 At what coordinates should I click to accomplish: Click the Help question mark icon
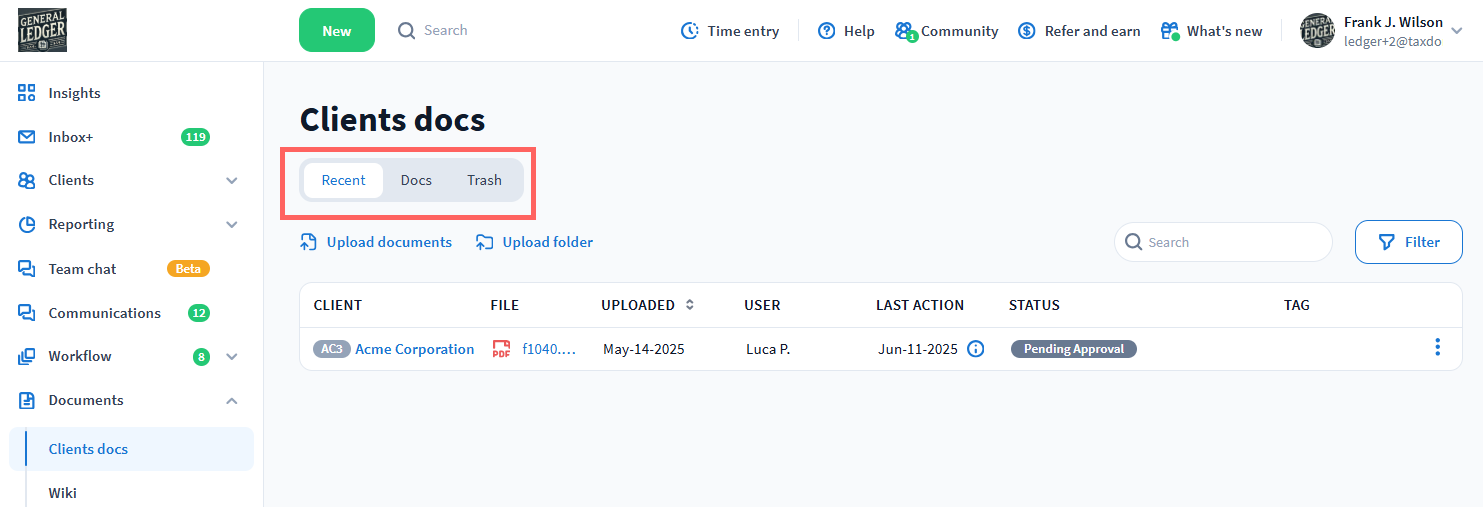[826, 31]
